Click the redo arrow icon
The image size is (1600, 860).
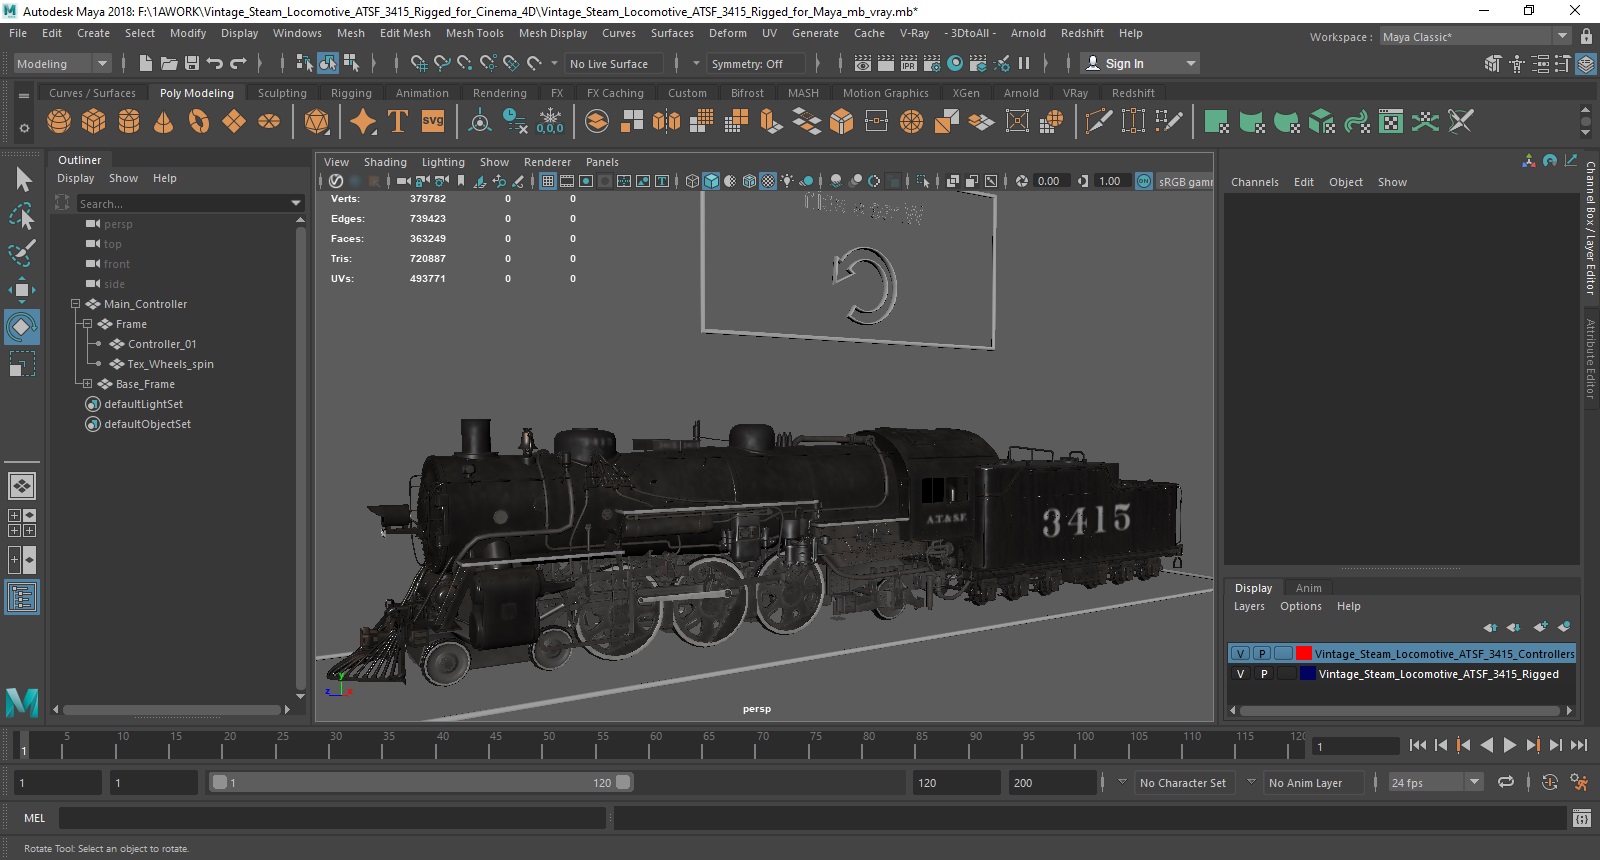(238, 63)
